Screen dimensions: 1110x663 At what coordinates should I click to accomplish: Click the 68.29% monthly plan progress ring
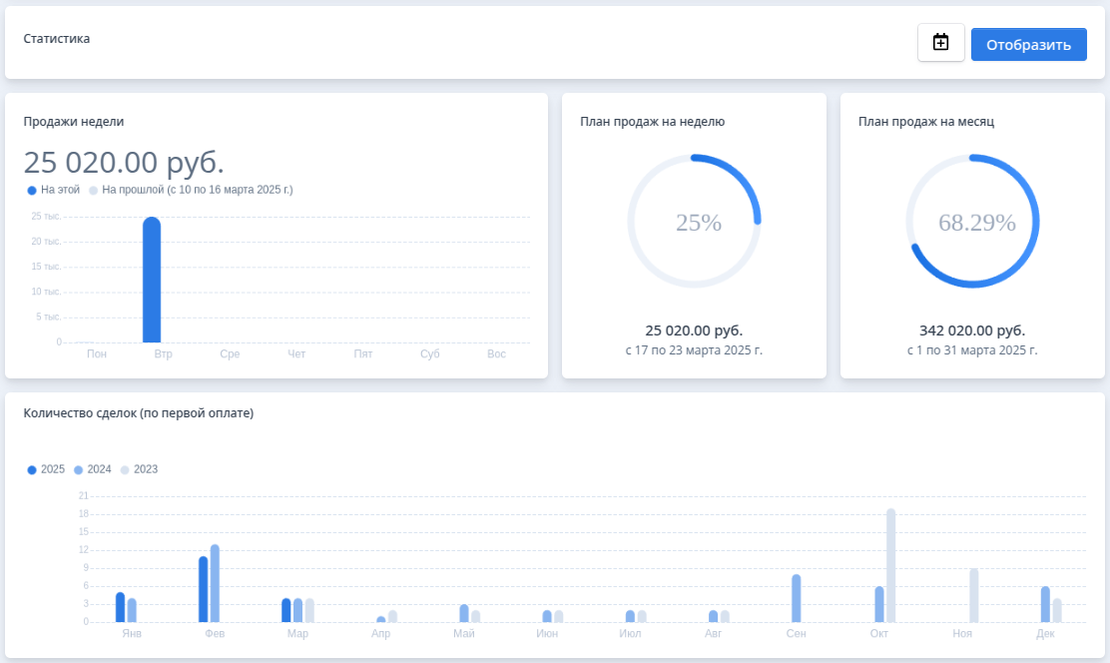coord(972,222)
